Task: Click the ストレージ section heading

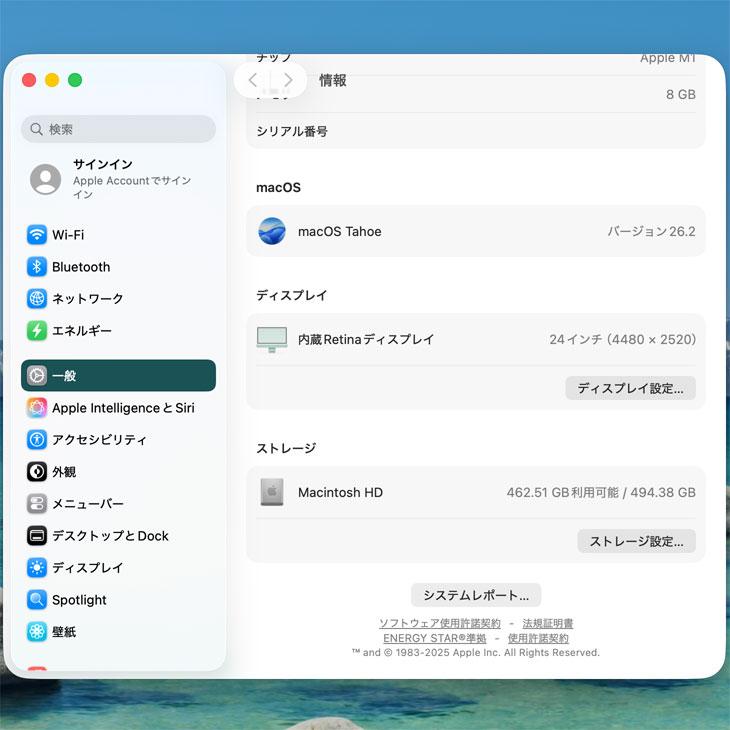Action: (x=286, y=448)
